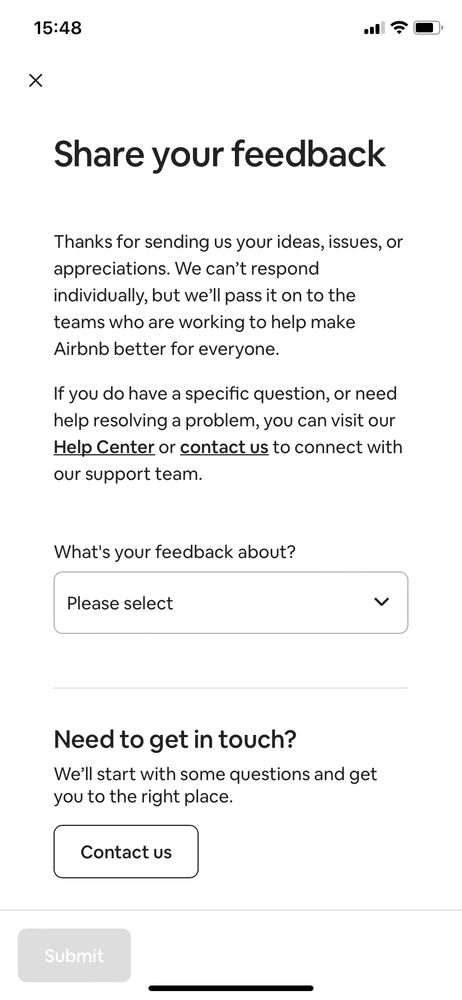
Task: Tap the Wi-Fi status icon
Action: [399, 27]
